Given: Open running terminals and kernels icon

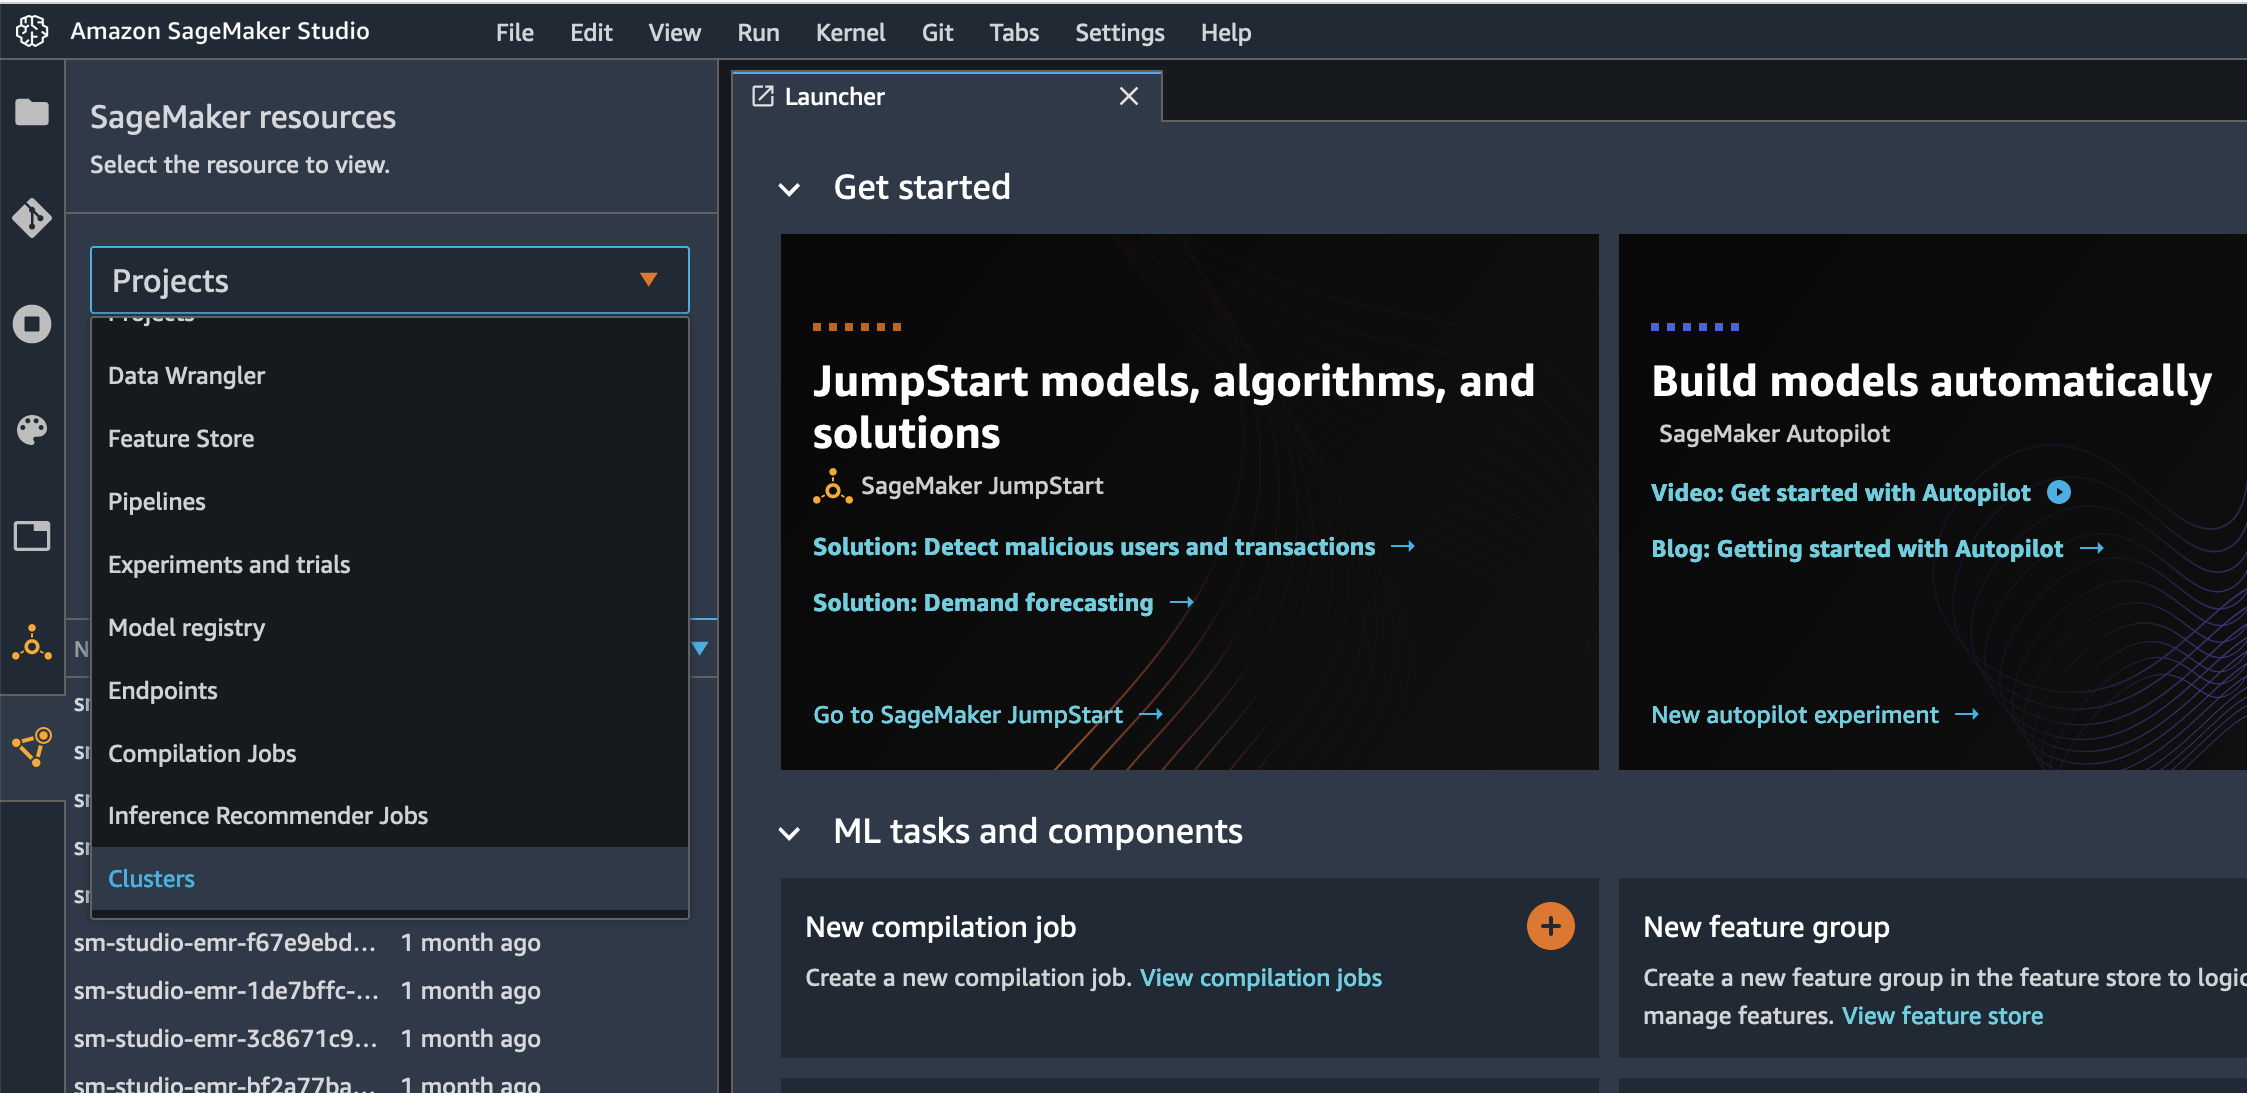Looking at the screenshot, I should tap(32, 324).
